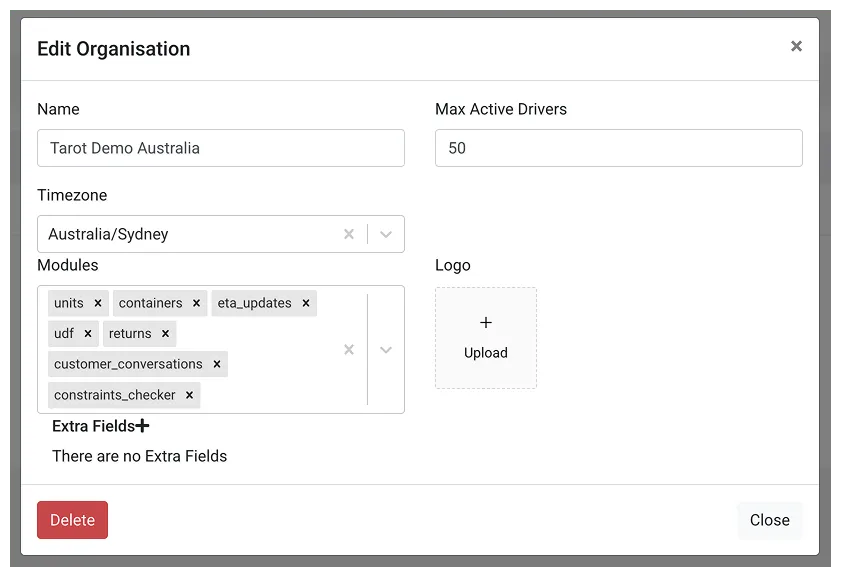Image resolution: width=841 pixels, height=577 pixels.
Task: Open the Timezone dropdown list
Action: [386, 234]
